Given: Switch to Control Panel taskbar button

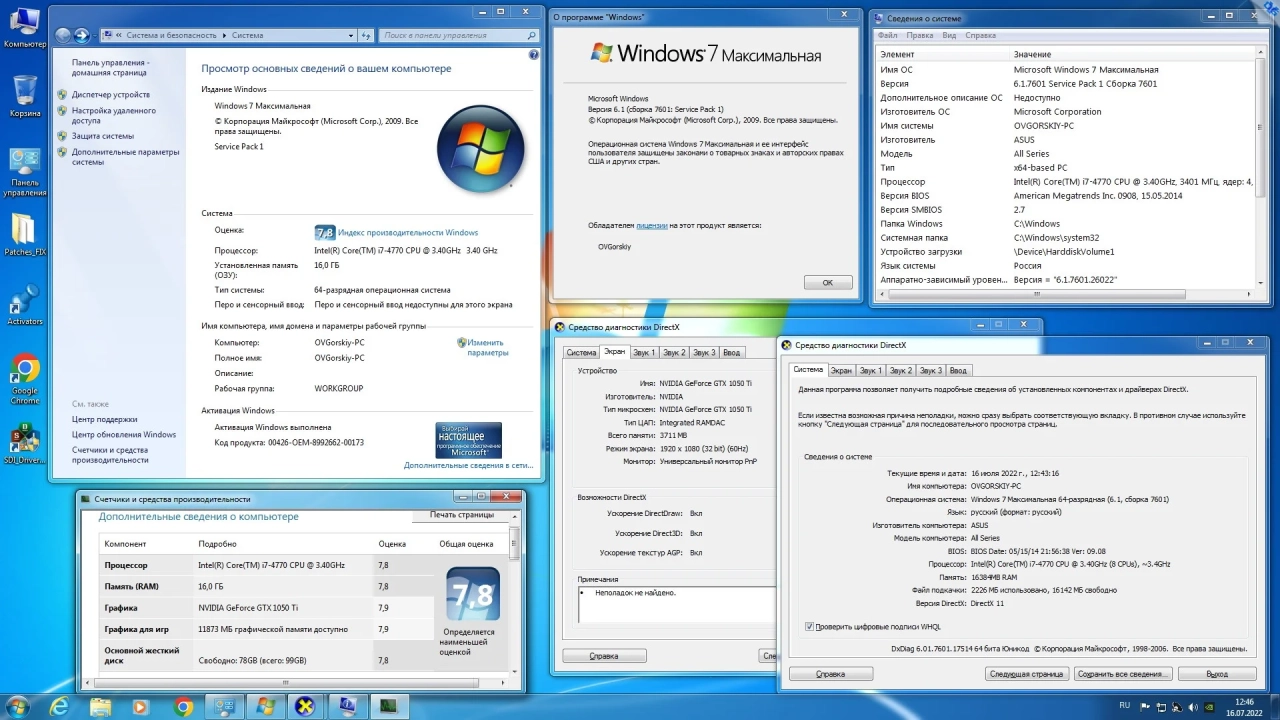Looking at the screenshot, I should tap(224, 706).
